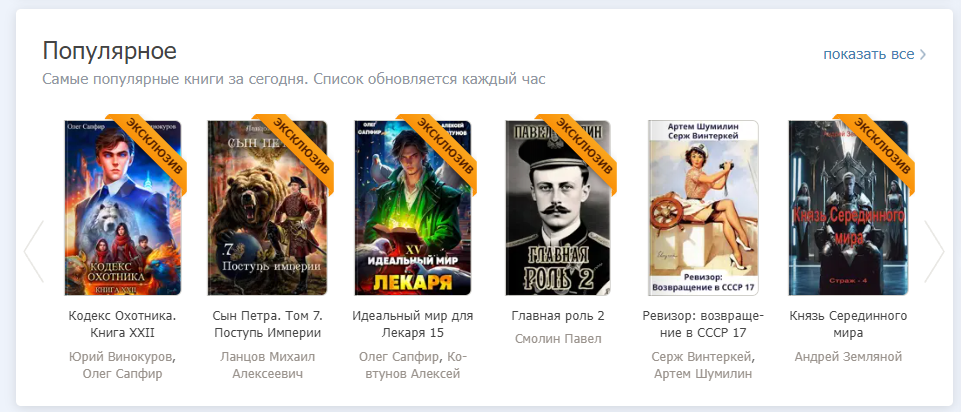The height and width of the screenshot is (412, 961).
Task: Click title 'Ревизор: возвращение в СССР 17'
Action: click(x=703, y=325)
